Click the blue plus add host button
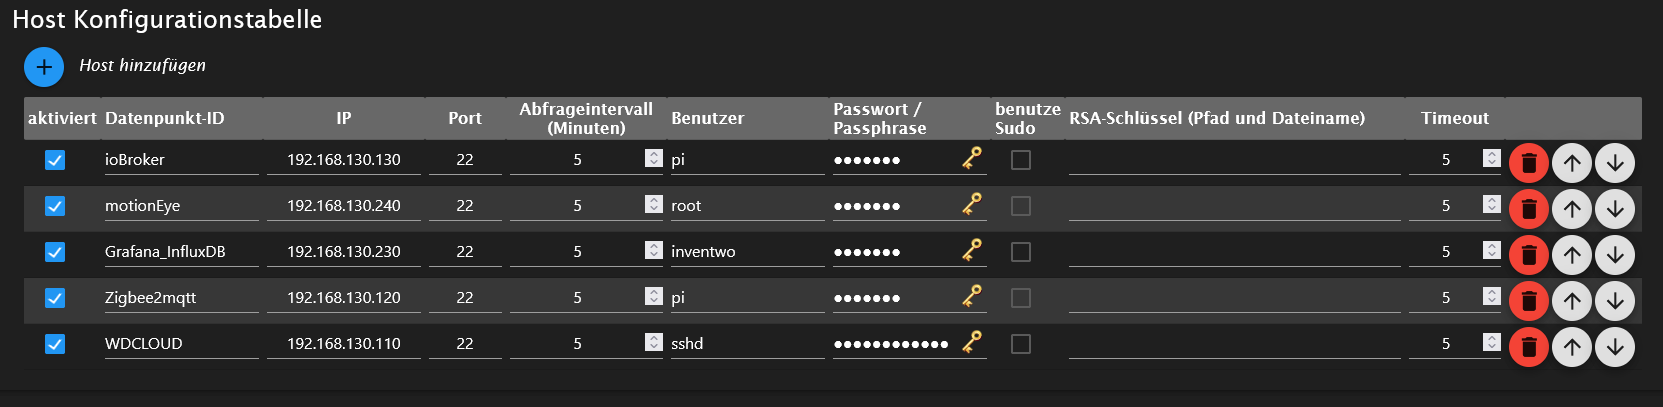Screen dimensions: 1663x407 click(x=44, y=67)
